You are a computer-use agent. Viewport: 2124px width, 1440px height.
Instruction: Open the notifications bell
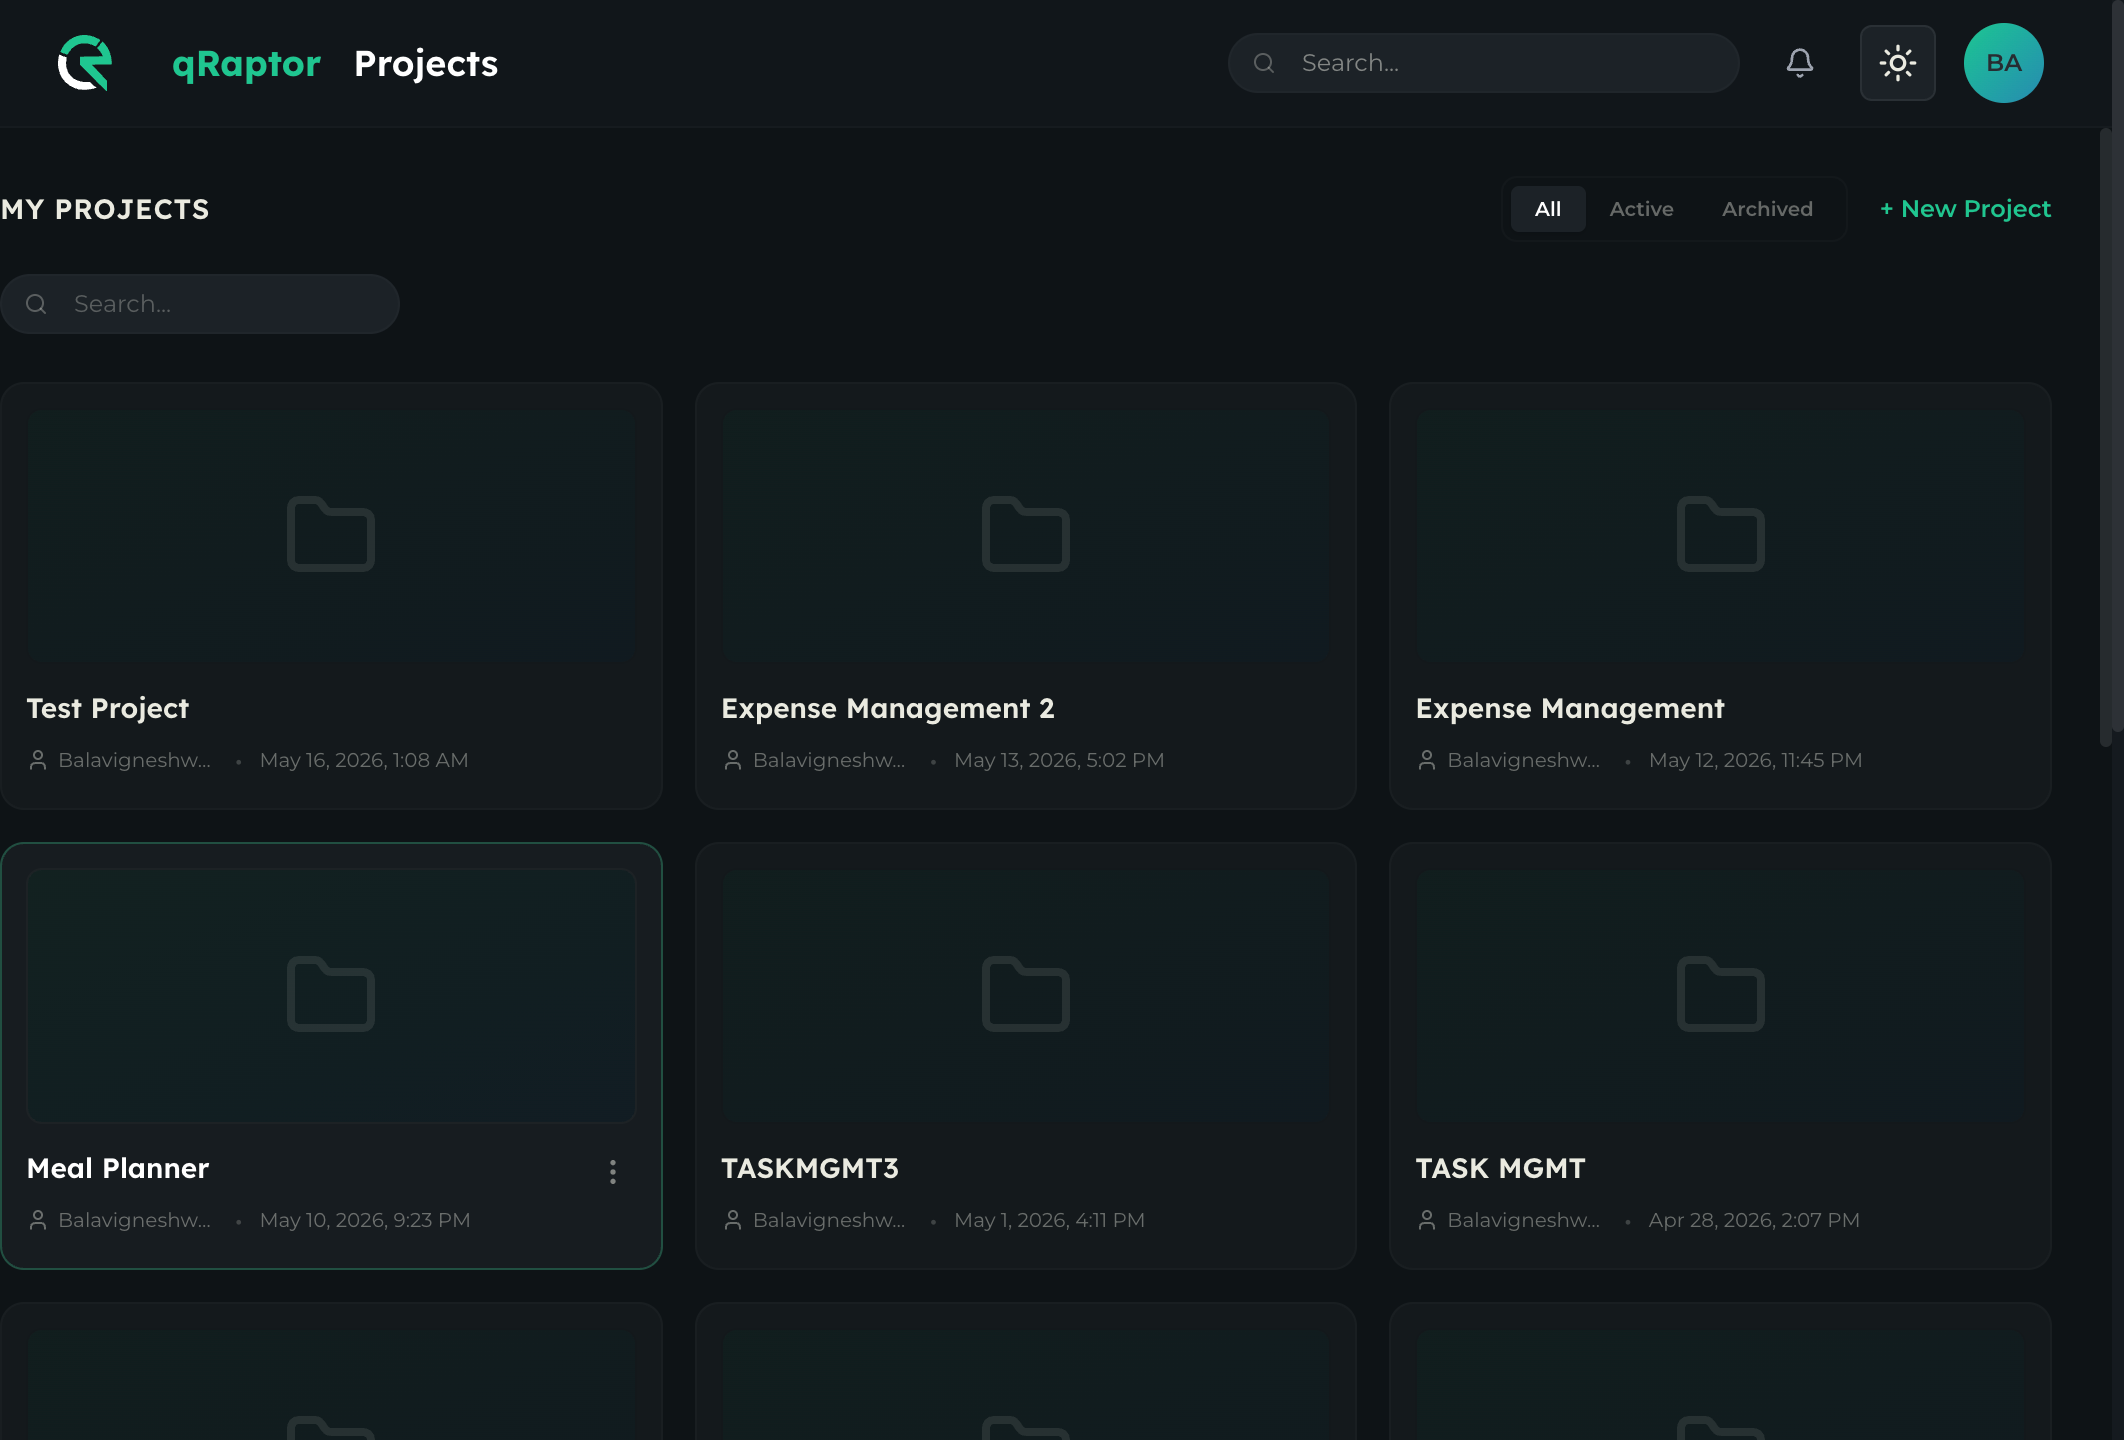click(x=1799, y=63)
